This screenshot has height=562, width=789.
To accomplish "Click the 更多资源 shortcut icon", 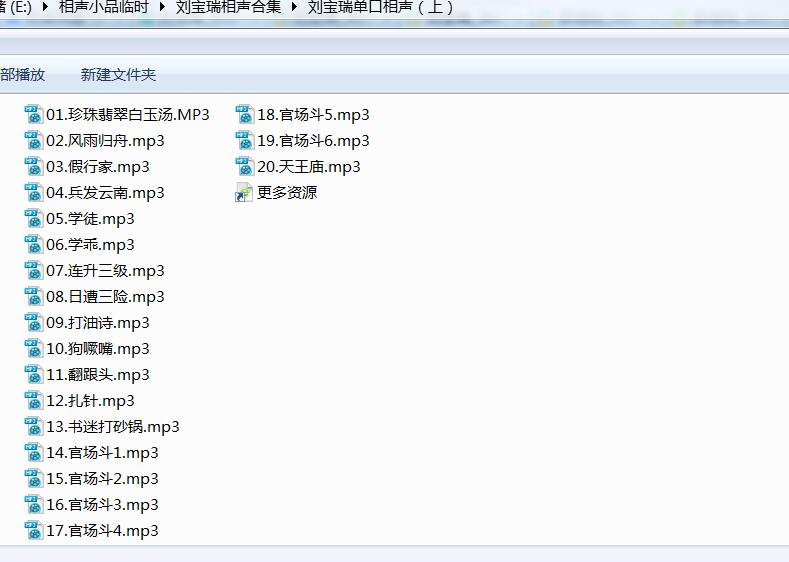I will 244,192.
